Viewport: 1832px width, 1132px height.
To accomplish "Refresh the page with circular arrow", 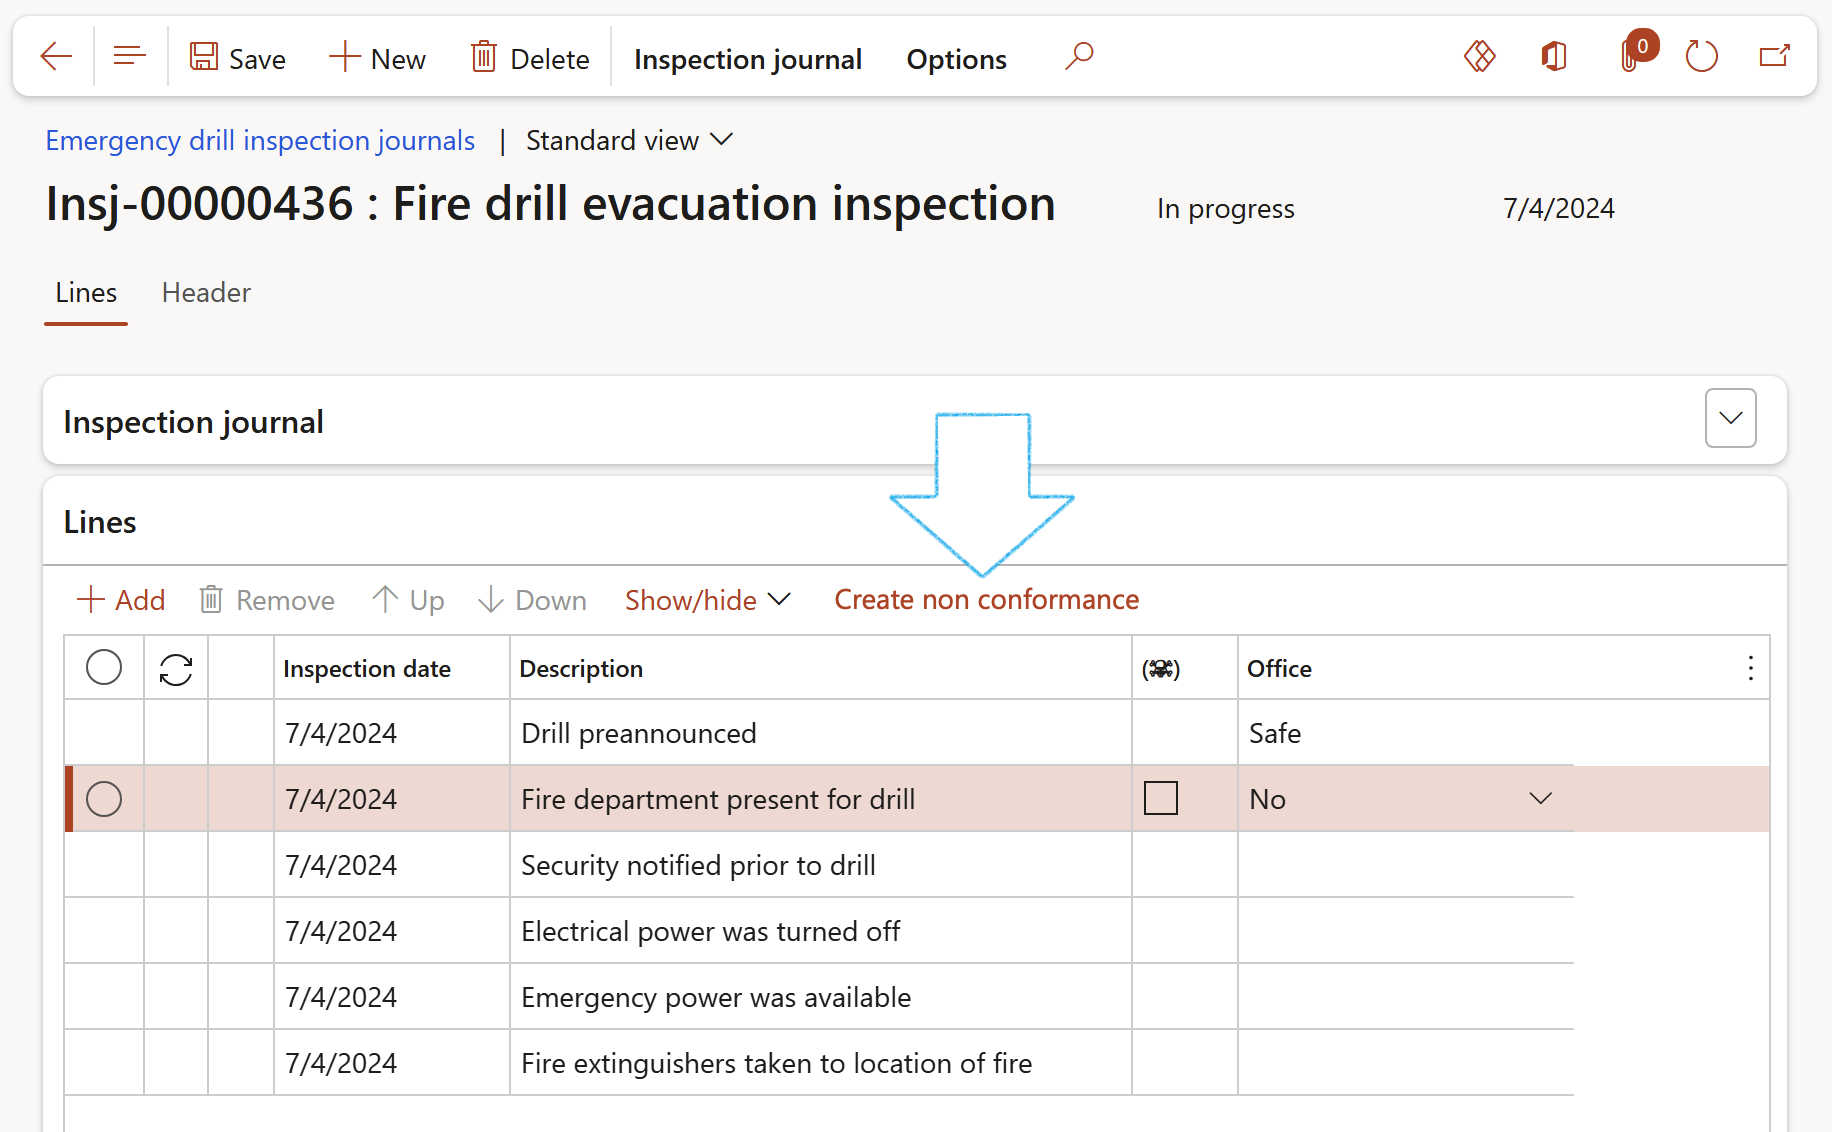I will pos(1701,57).
